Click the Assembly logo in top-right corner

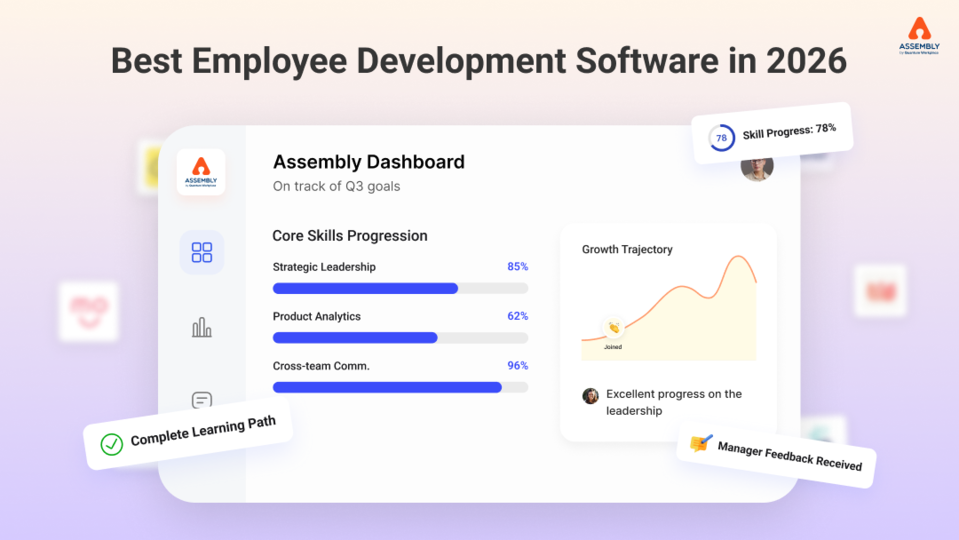pos(919,36)
